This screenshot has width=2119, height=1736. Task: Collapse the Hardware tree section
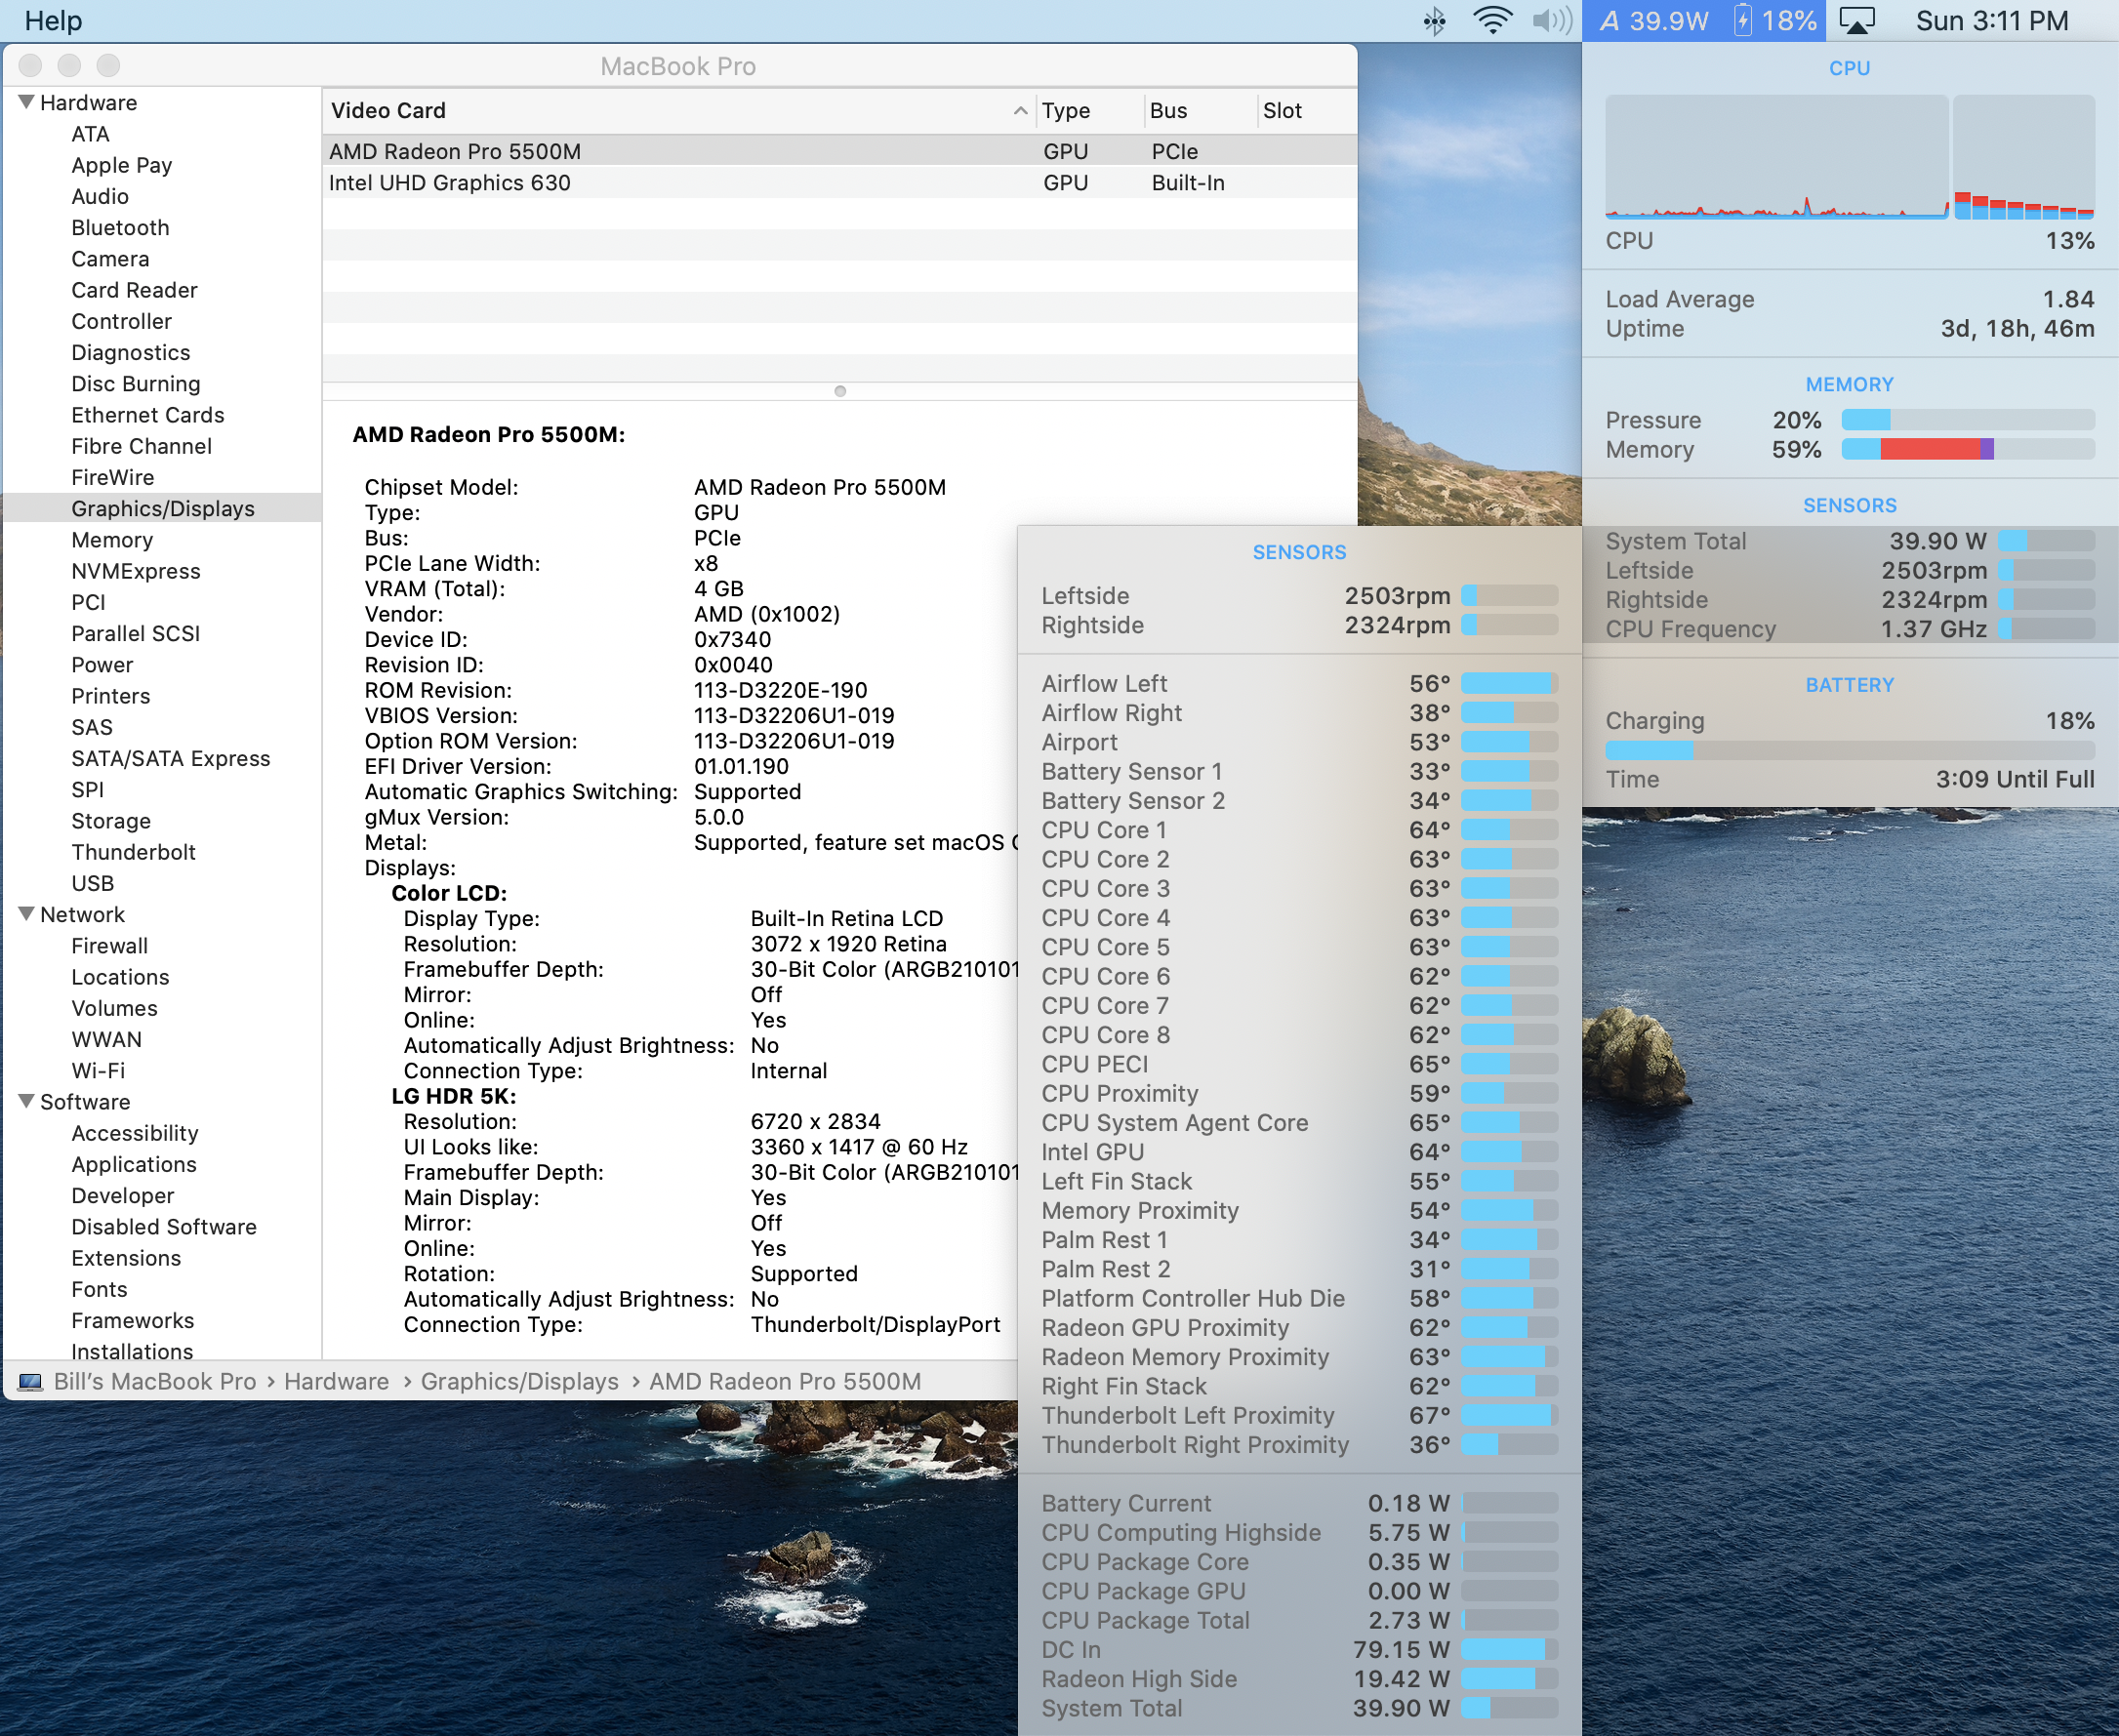coord(27,102)
